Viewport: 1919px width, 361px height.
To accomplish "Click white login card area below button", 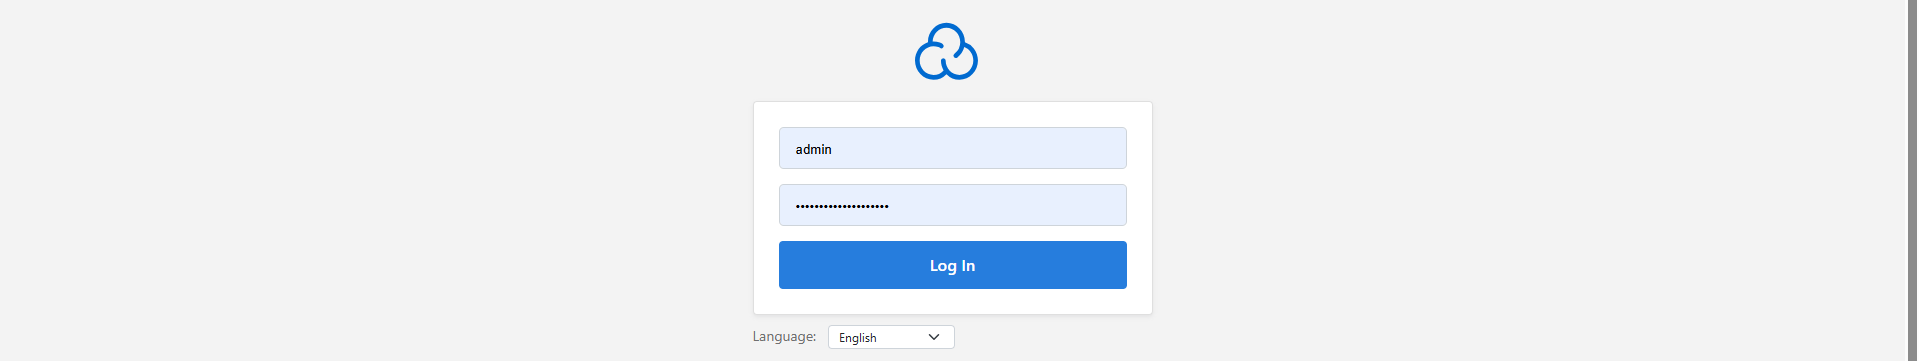I will 952,301.
